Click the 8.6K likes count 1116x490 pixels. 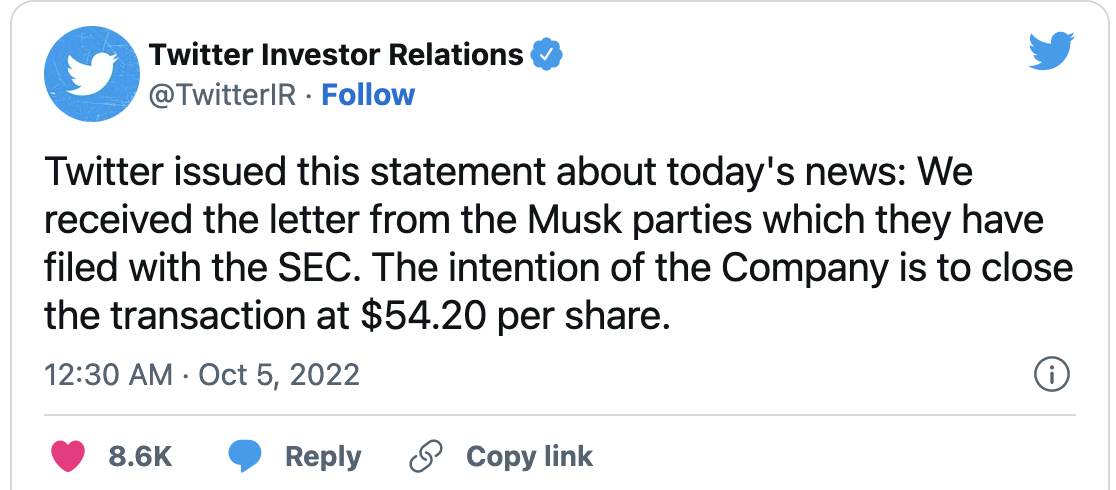click(140, 457)
